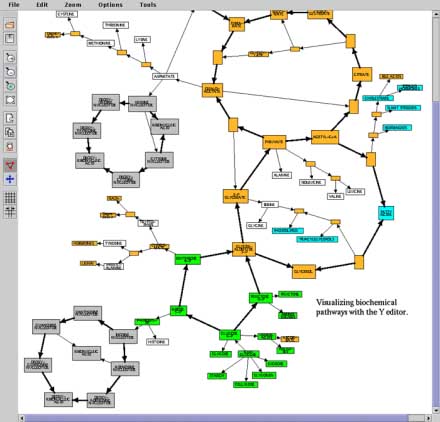The image size is (440, 422).
Task: Click the copy documents icon
Action: coord(10,132)
